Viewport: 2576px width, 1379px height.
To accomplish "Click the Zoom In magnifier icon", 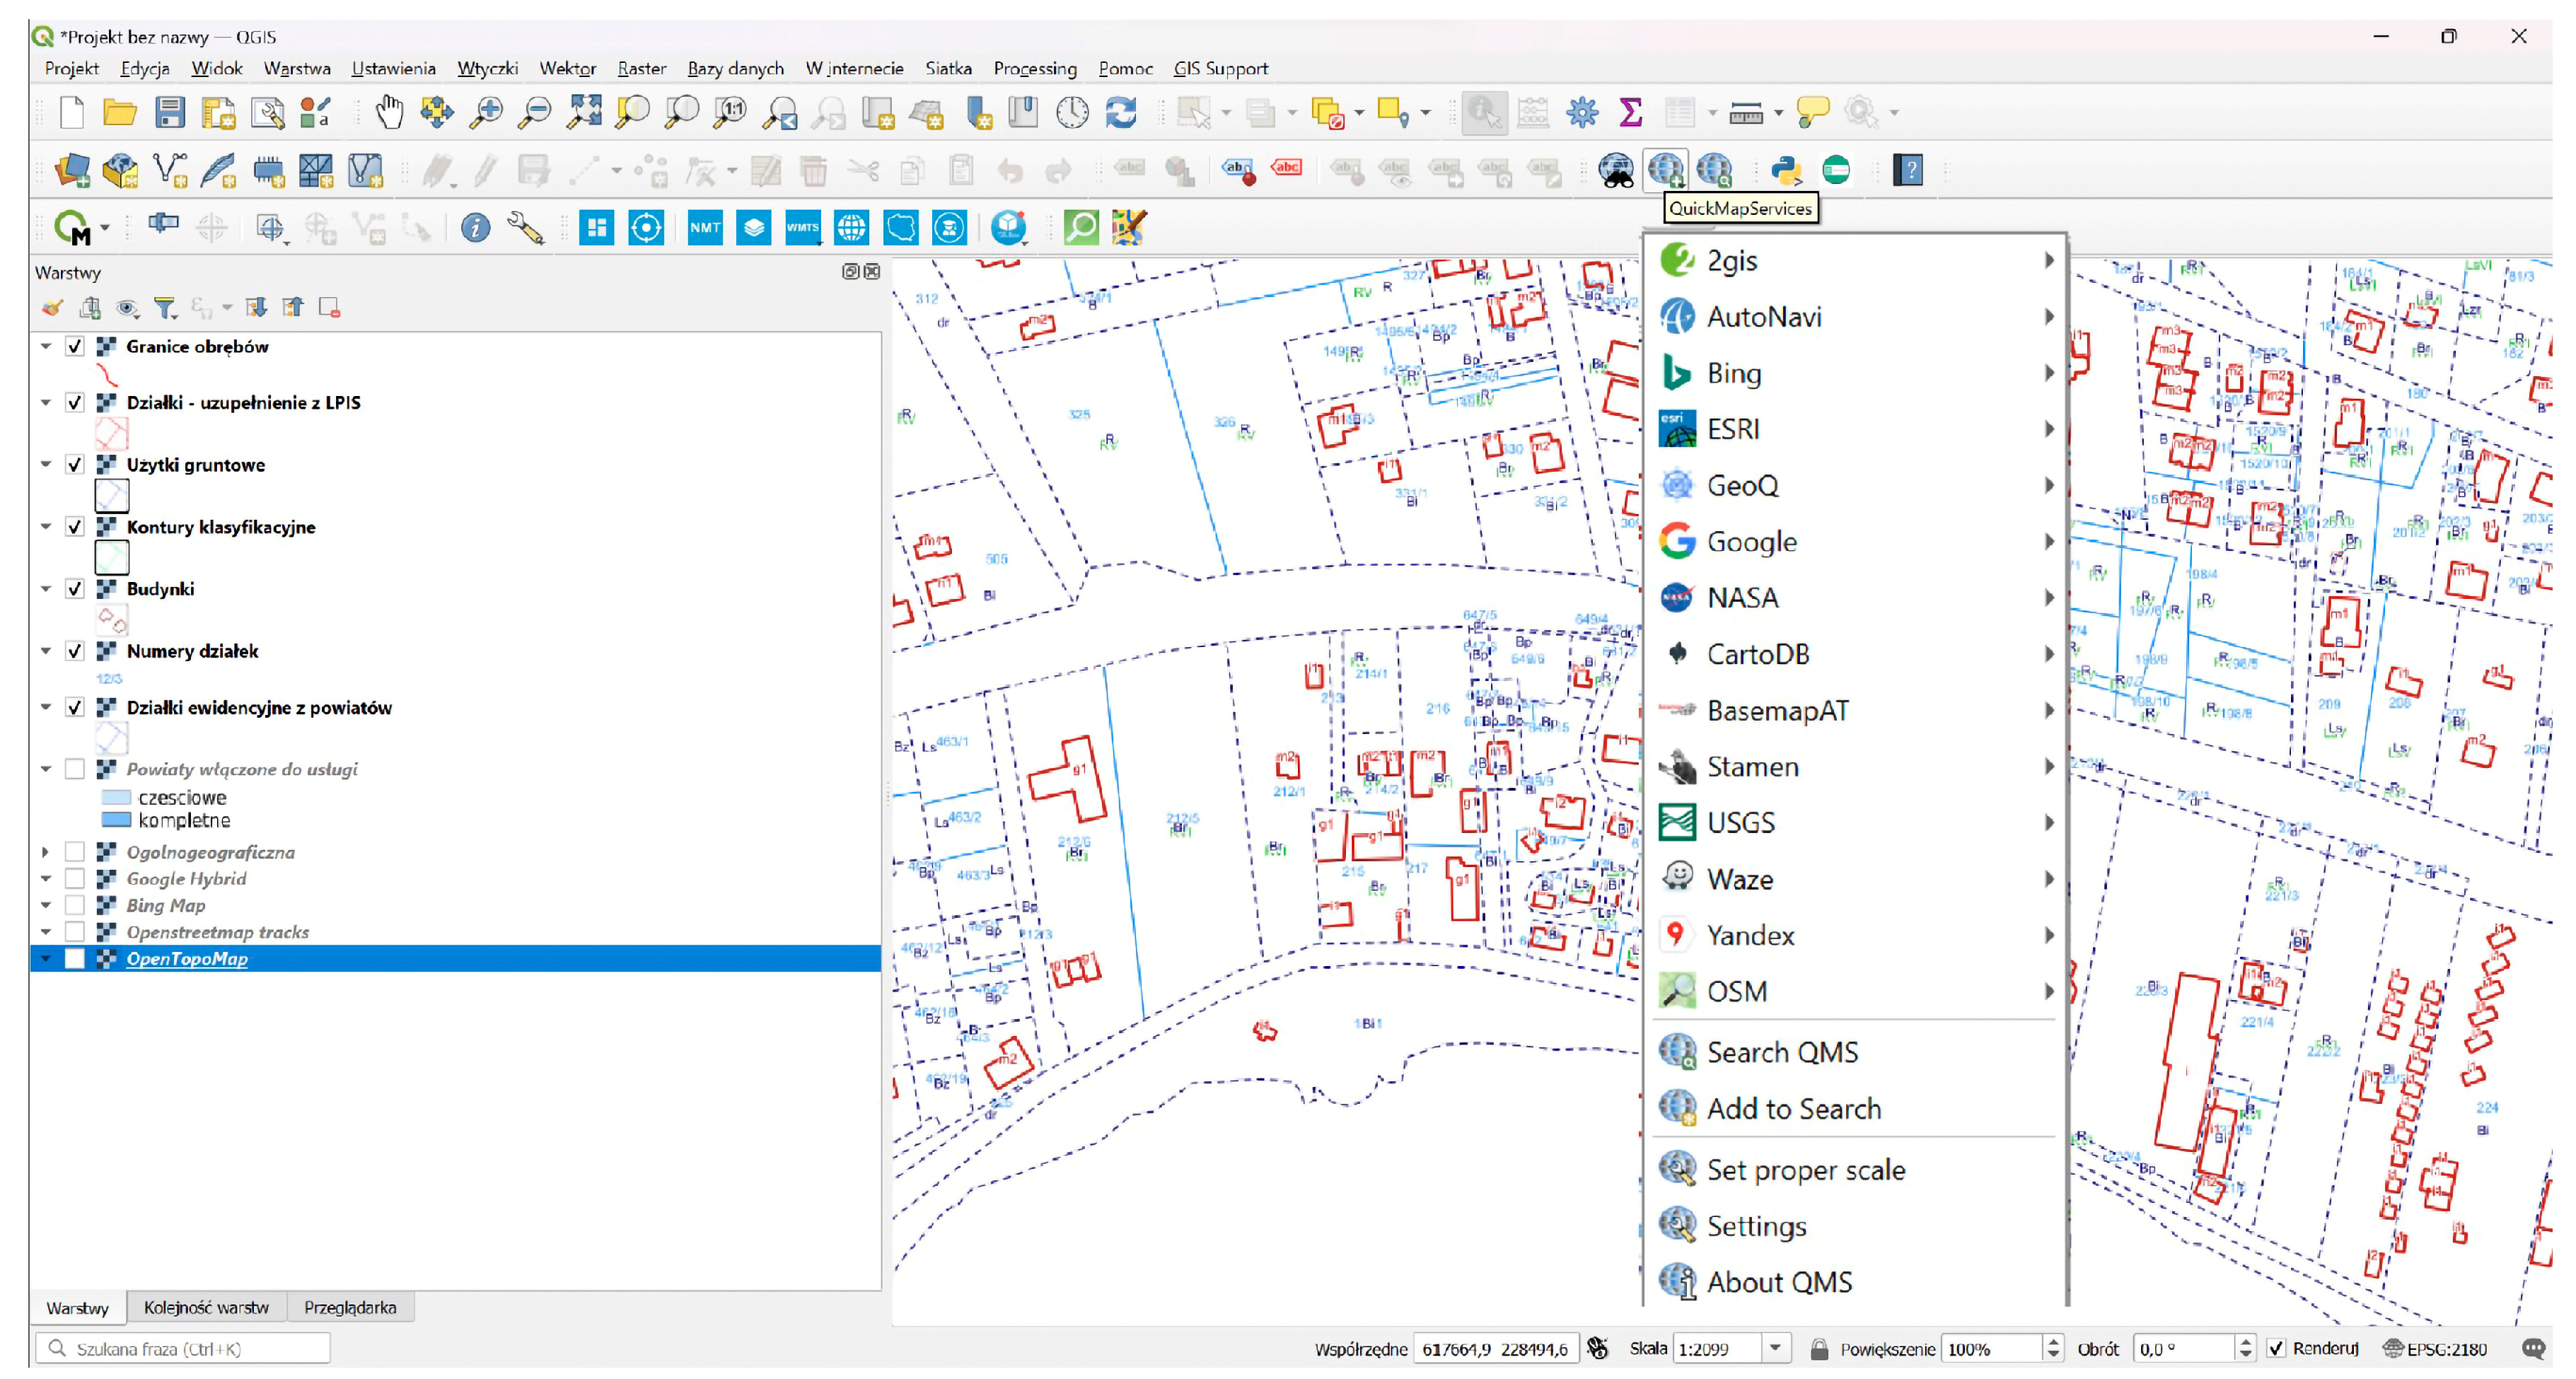I will pos(486,113).
